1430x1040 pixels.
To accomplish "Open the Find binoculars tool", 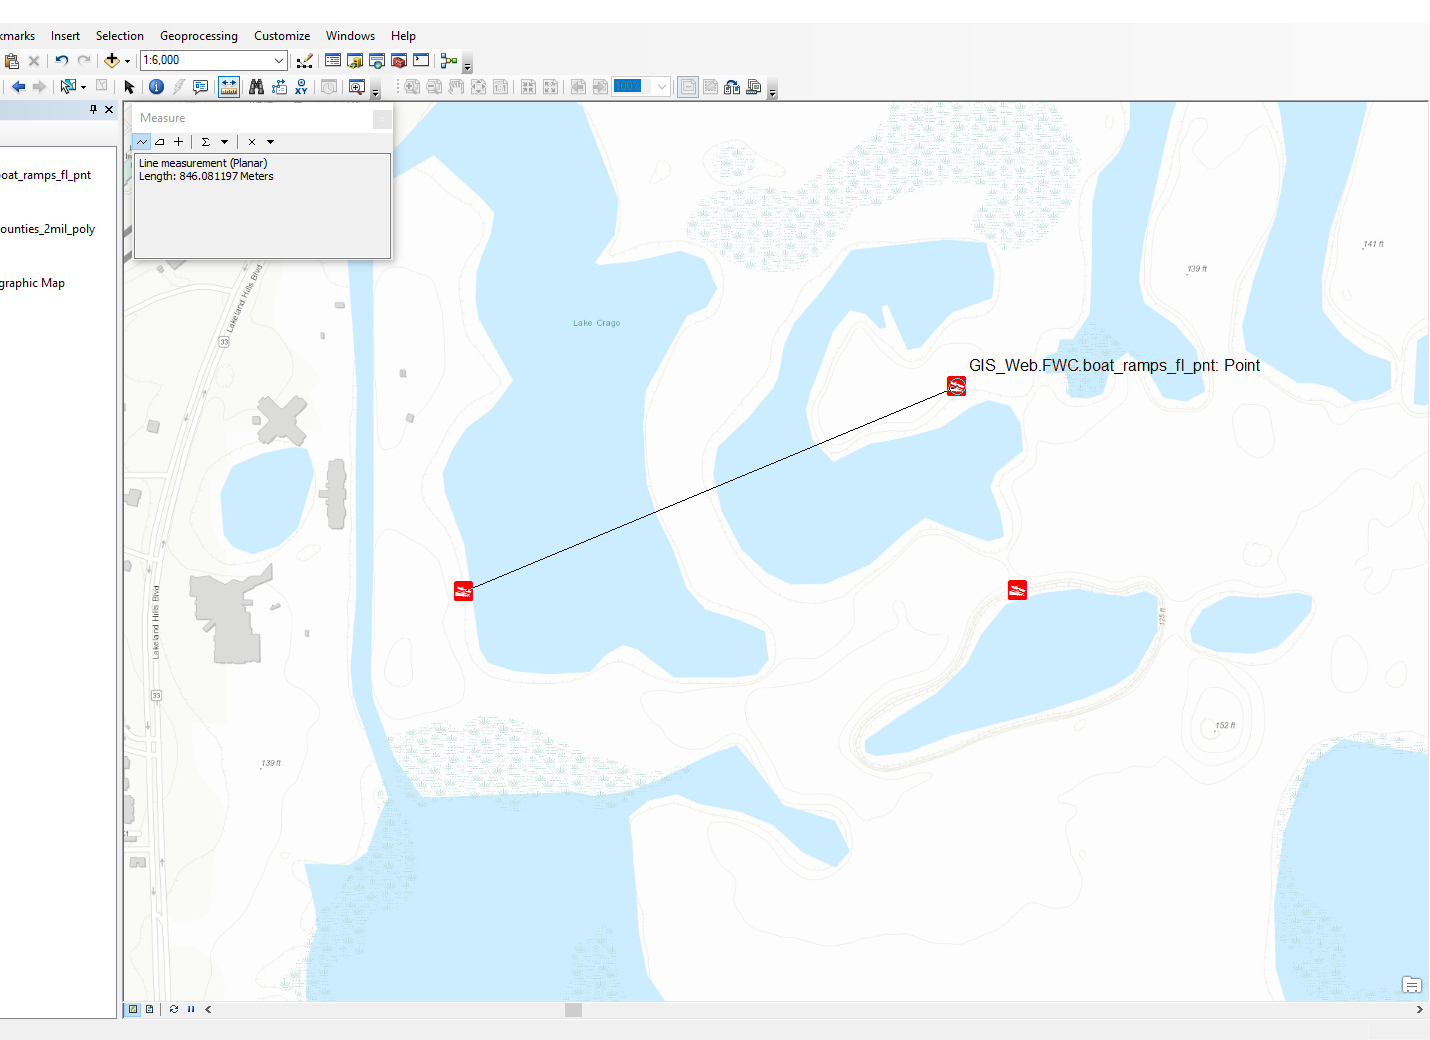I will [256, 87].
